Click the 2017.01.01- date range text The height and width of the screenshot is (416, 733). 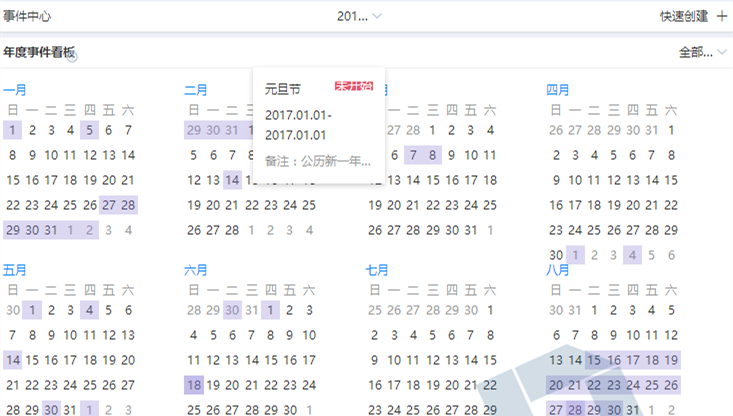point(298,115)
